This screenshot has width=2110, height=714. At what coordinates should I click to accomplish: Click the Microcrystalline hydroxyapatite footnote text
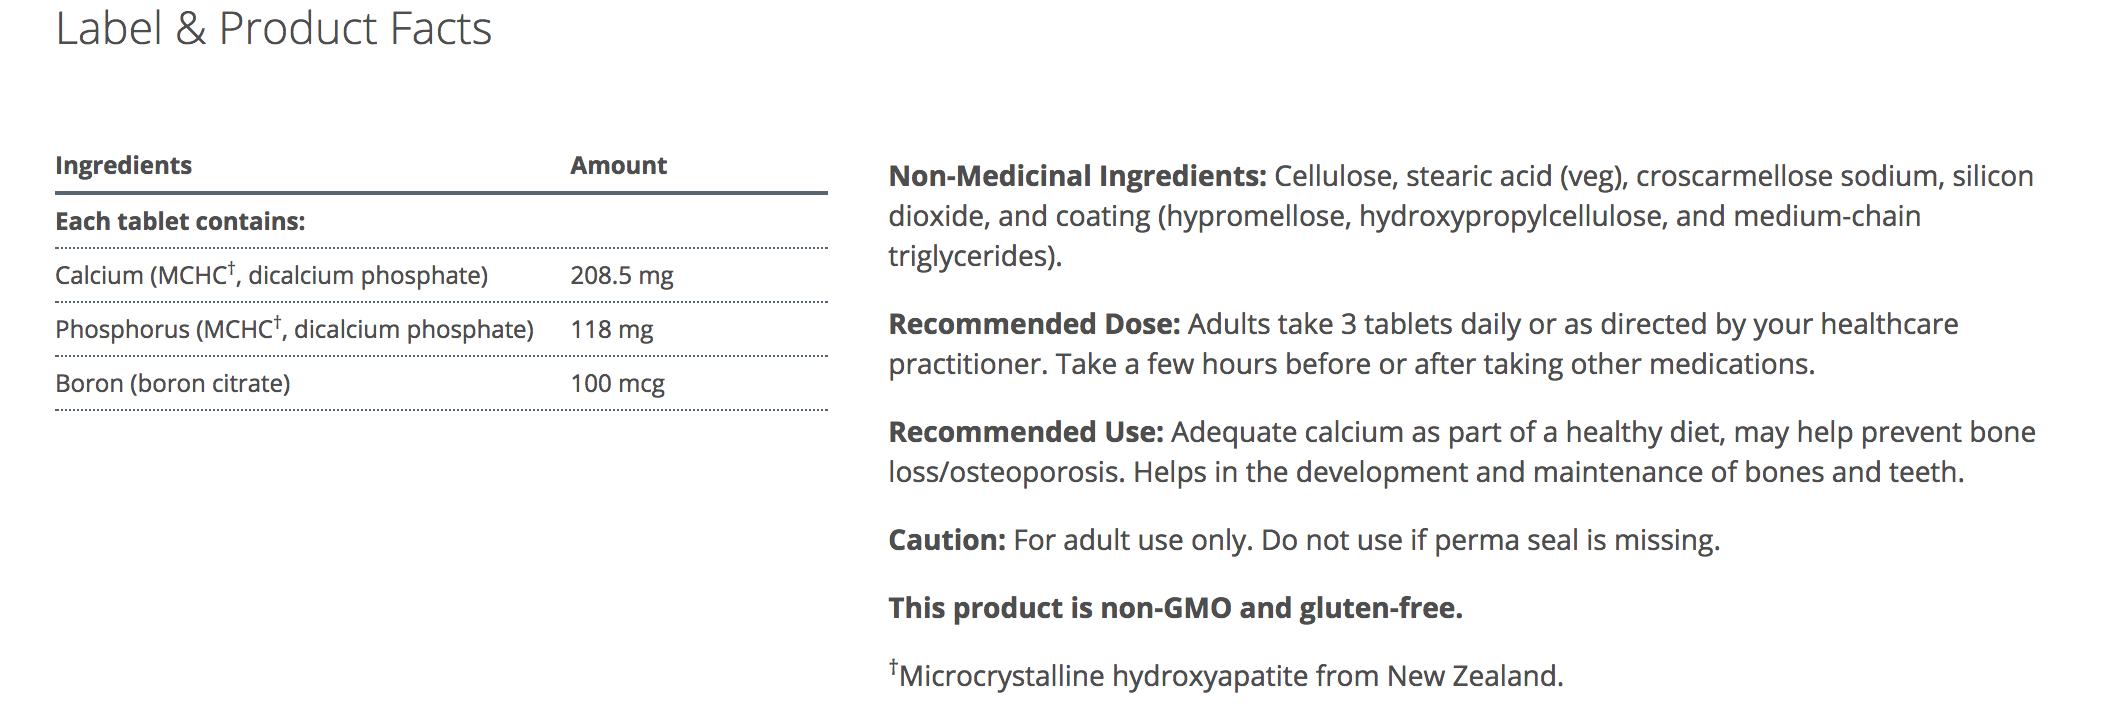[x=1230, y=676]
